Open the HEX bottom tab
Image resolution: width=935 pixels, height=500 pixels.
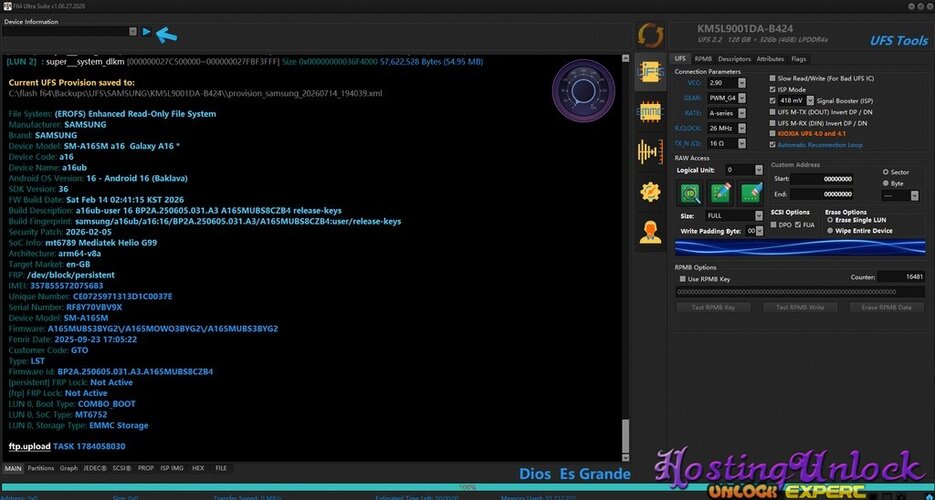tap(198, 468)
